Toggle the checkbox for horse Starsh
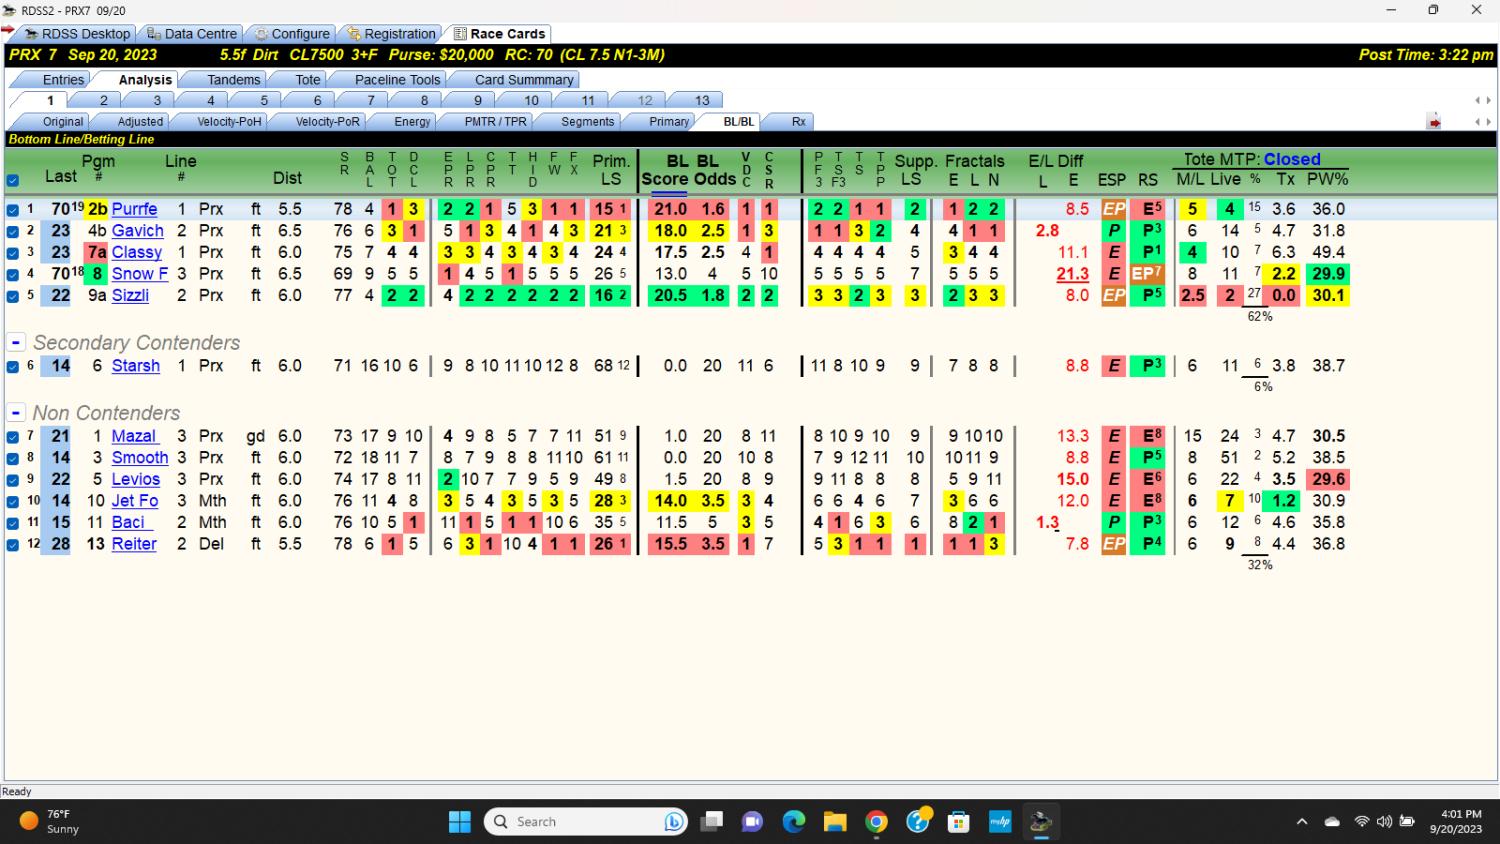Image resolution: width=1500 pixels, height=844 pixels. [x=12, y=367]
